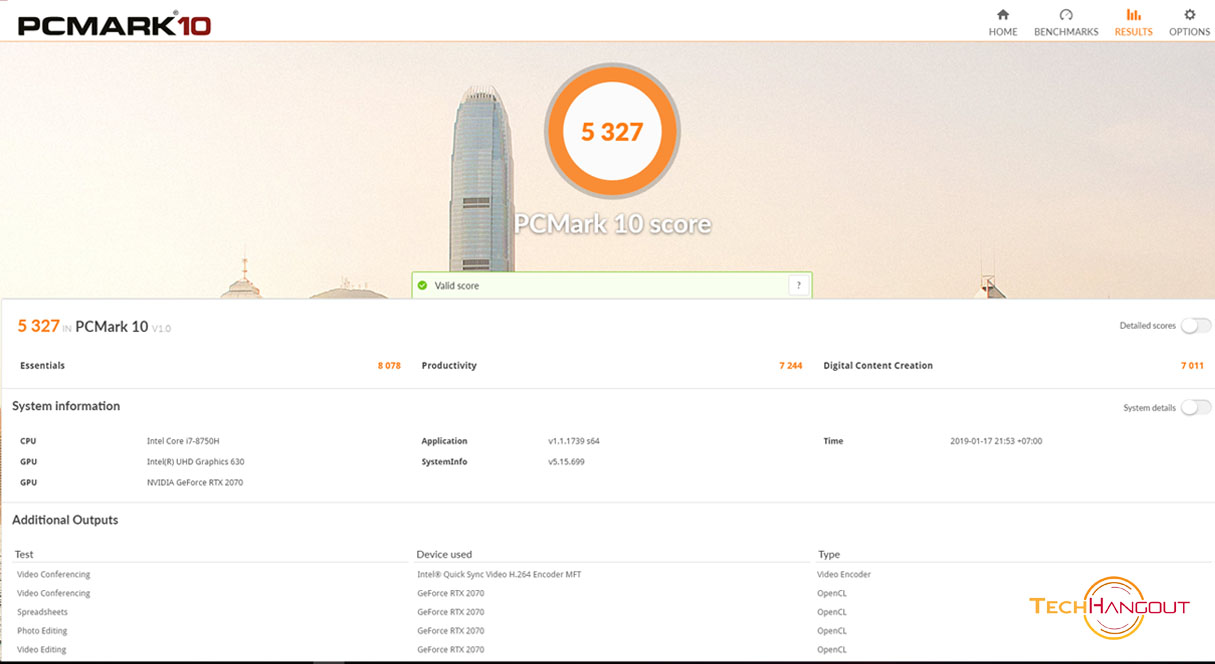1215x664 pixels.
Task: Click Digital Content Creation score 7 011
Action: (x=1193, y=366)
